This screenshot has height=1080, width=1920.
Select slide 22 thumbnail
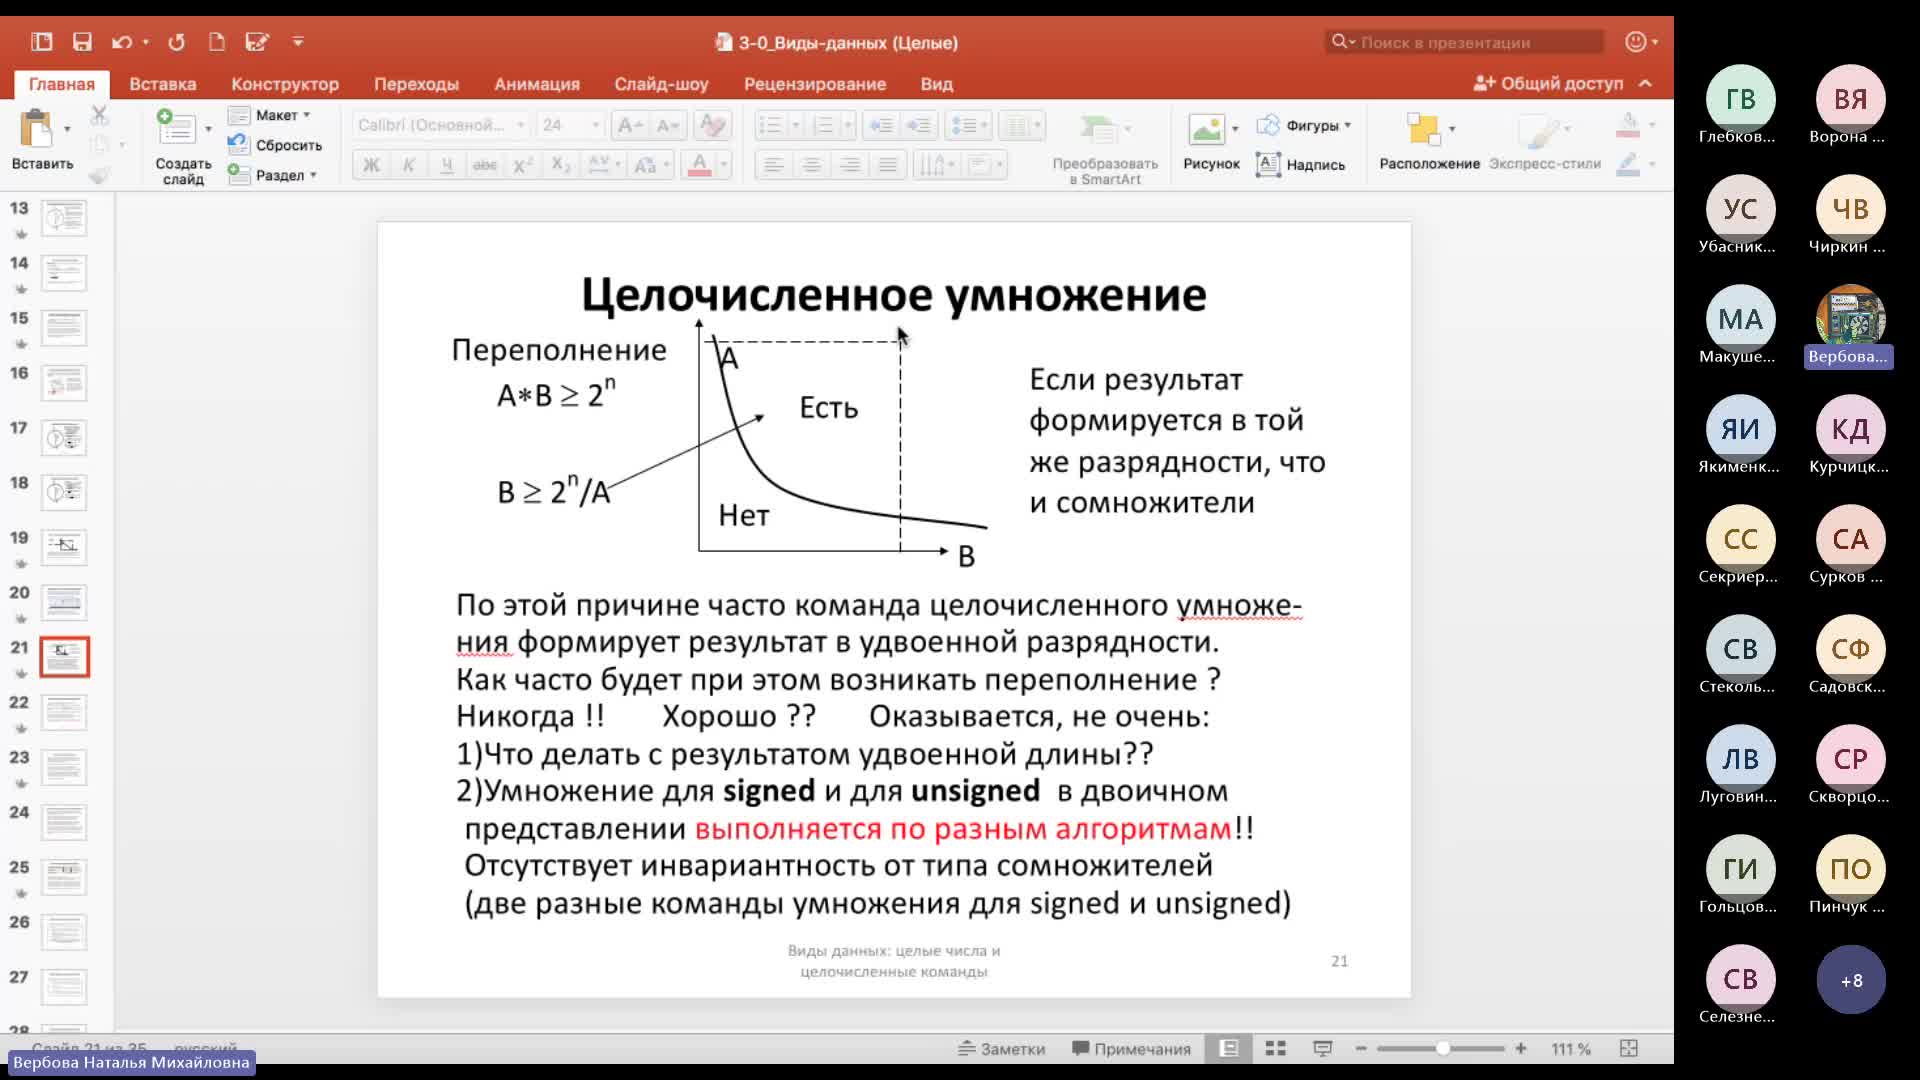[x=64, y=712]
